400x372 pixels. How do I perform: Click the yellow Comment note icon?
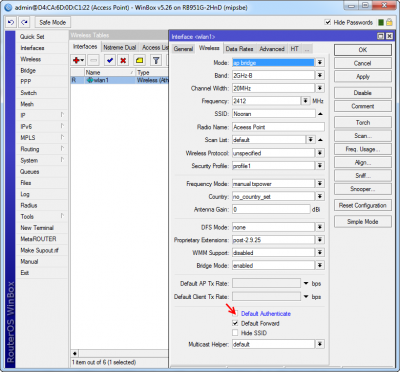pos(139,60)
